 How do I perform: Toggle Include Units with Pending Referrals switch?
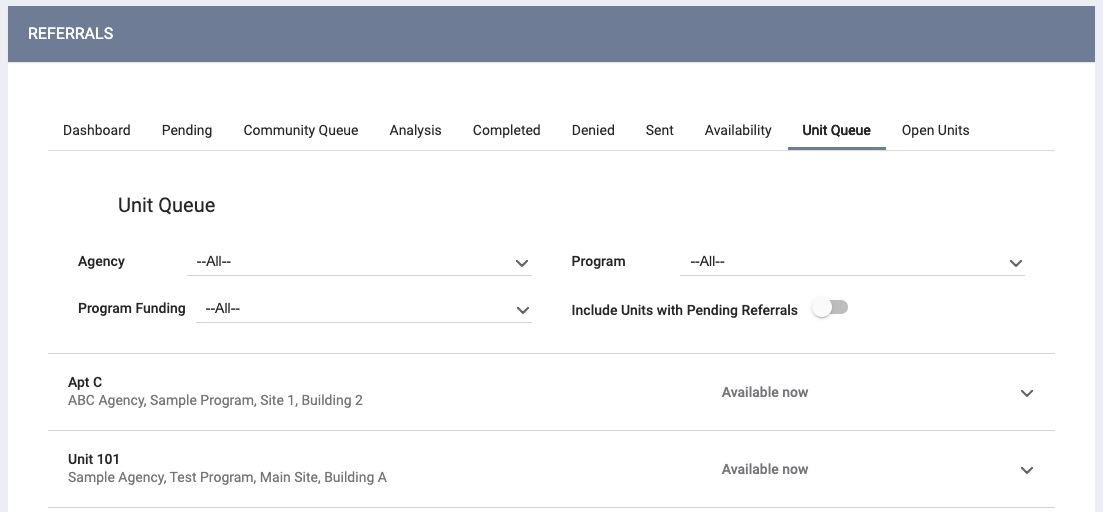pos(829,309)
